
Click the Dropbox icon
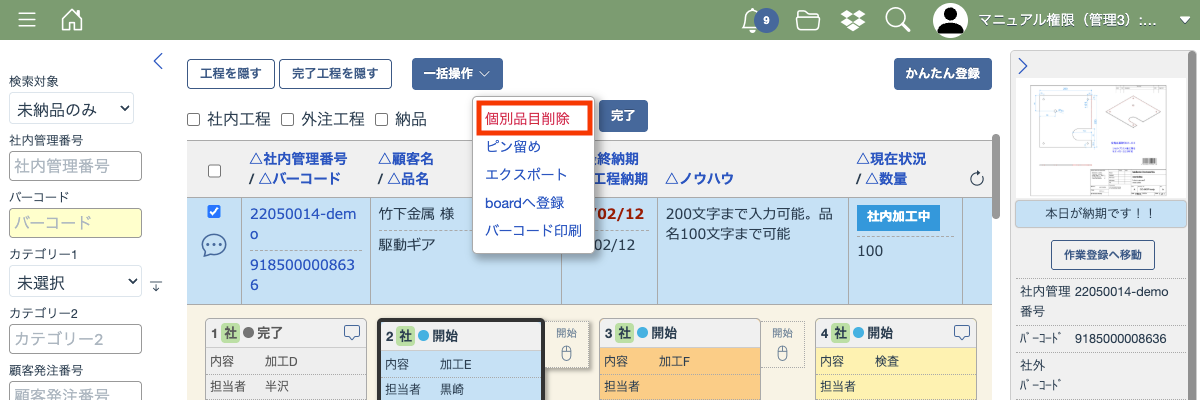click(x=852, y=20)
